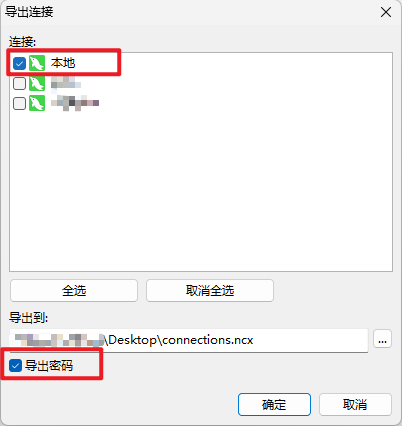
Task: Select the blurred second connection name
Action: click(66, 83)
